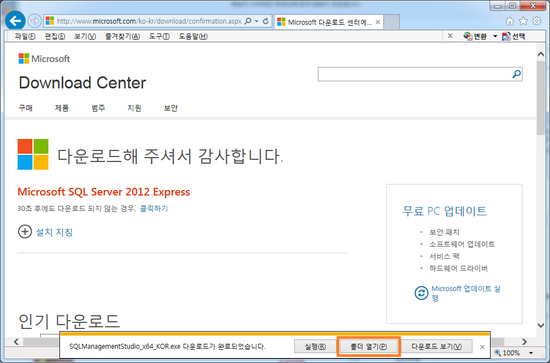Click the Microsoft logo at page top
This screenshot has height=363, width=550.
[44, 59]
